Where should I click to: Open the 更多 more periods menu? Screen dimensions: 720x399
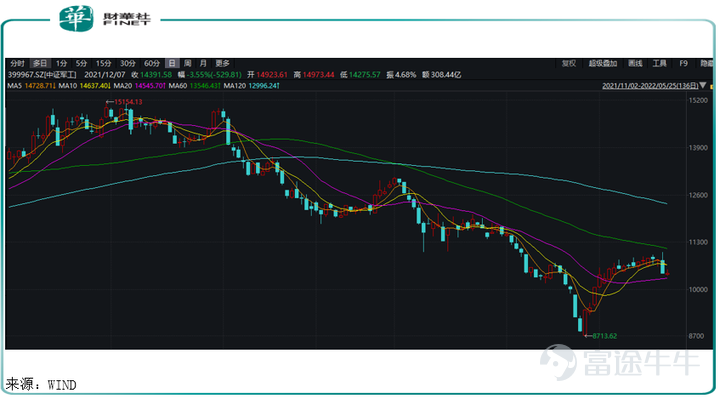[222, 63]
